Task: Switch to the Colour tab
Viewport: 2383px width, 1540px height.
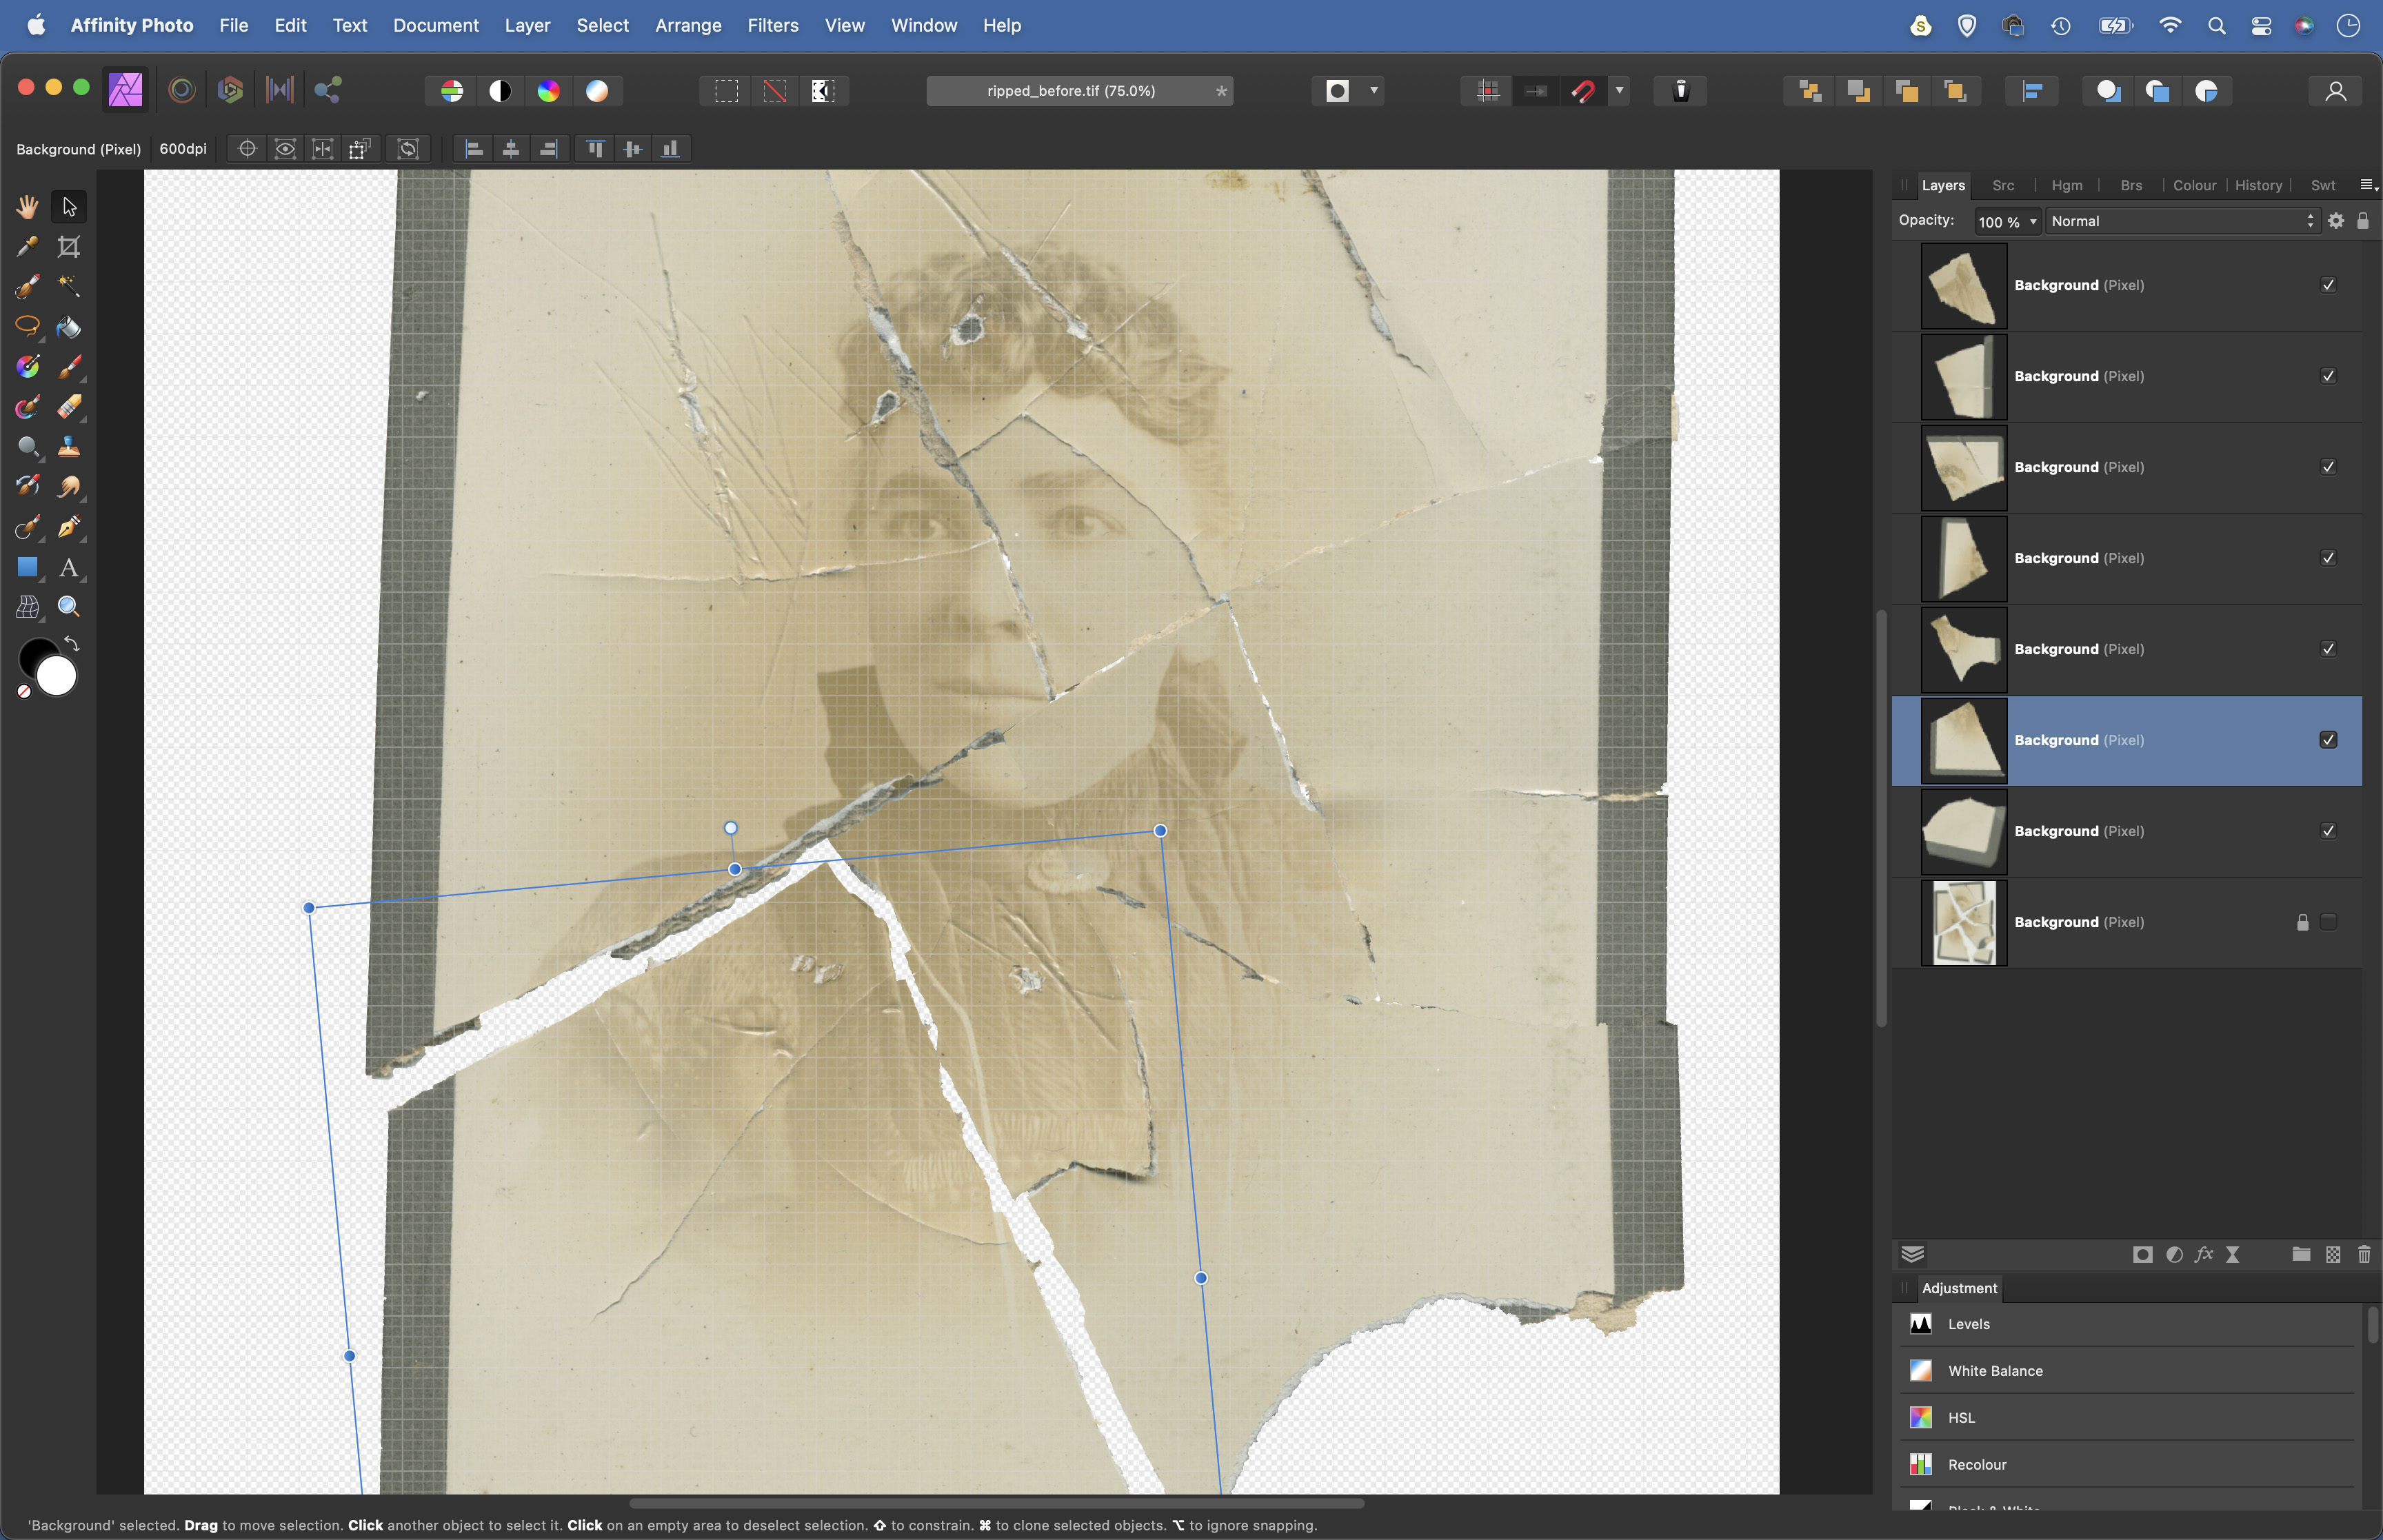Action: click(2194, 185)
